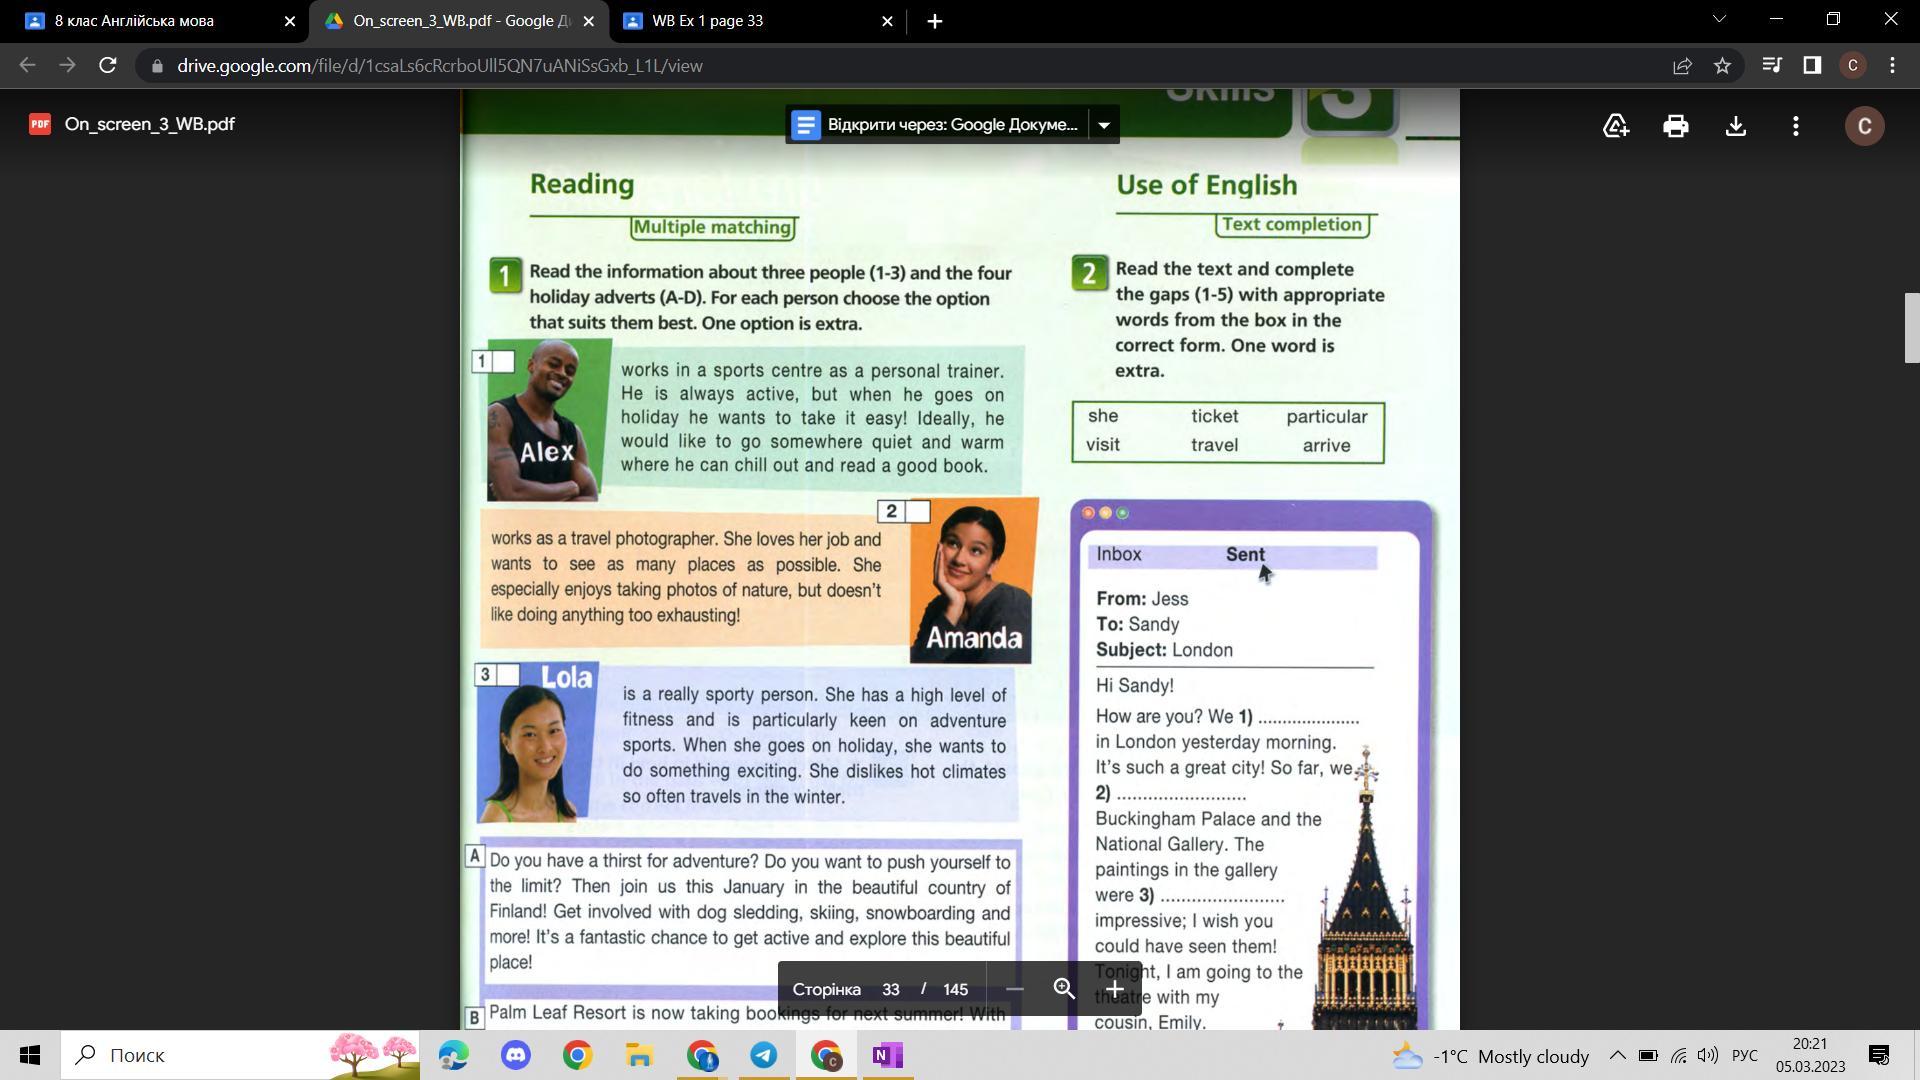The height and width of the screenshot is (1080, 1920).
Task: Click the Add shortcut to Drive icon
Action: [x=1616, y=126]
